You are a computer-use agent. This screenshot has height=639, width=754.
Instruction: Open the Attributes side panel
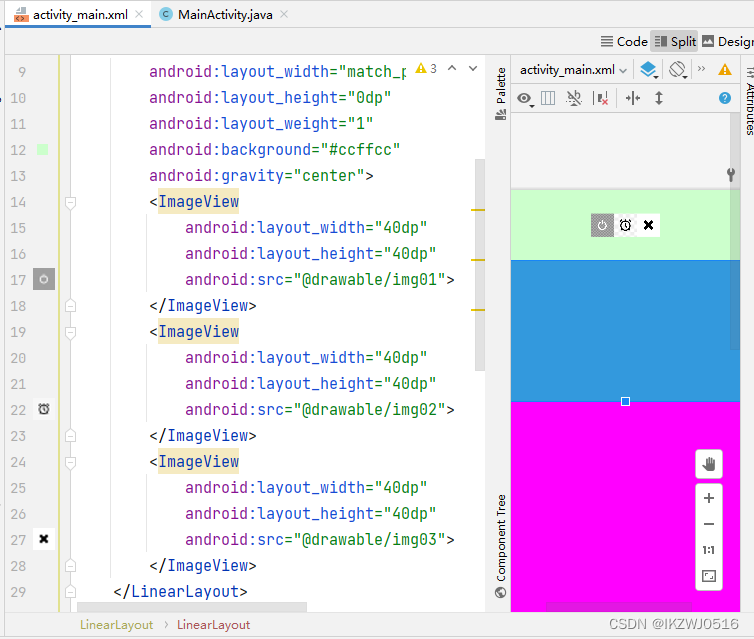[x=749, y=101]
